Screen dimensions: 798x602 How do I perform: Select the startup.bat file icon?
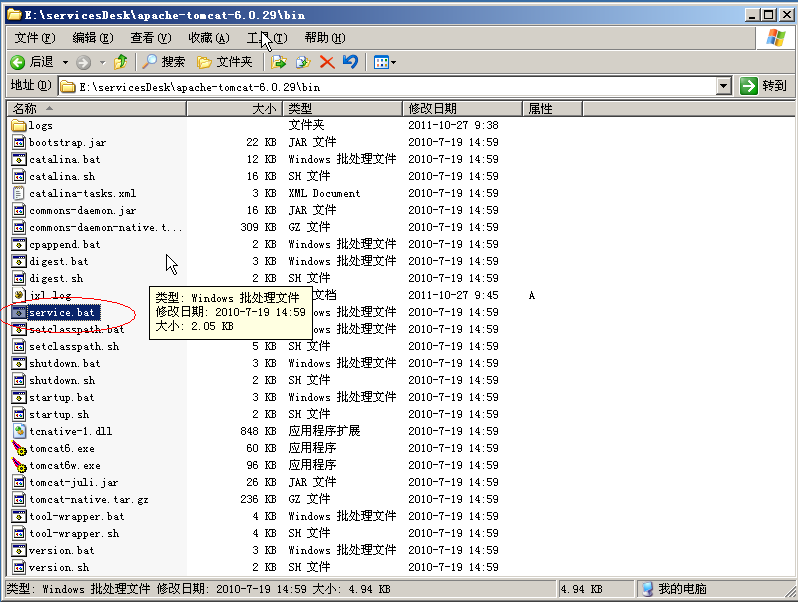[x=19, y=397]
